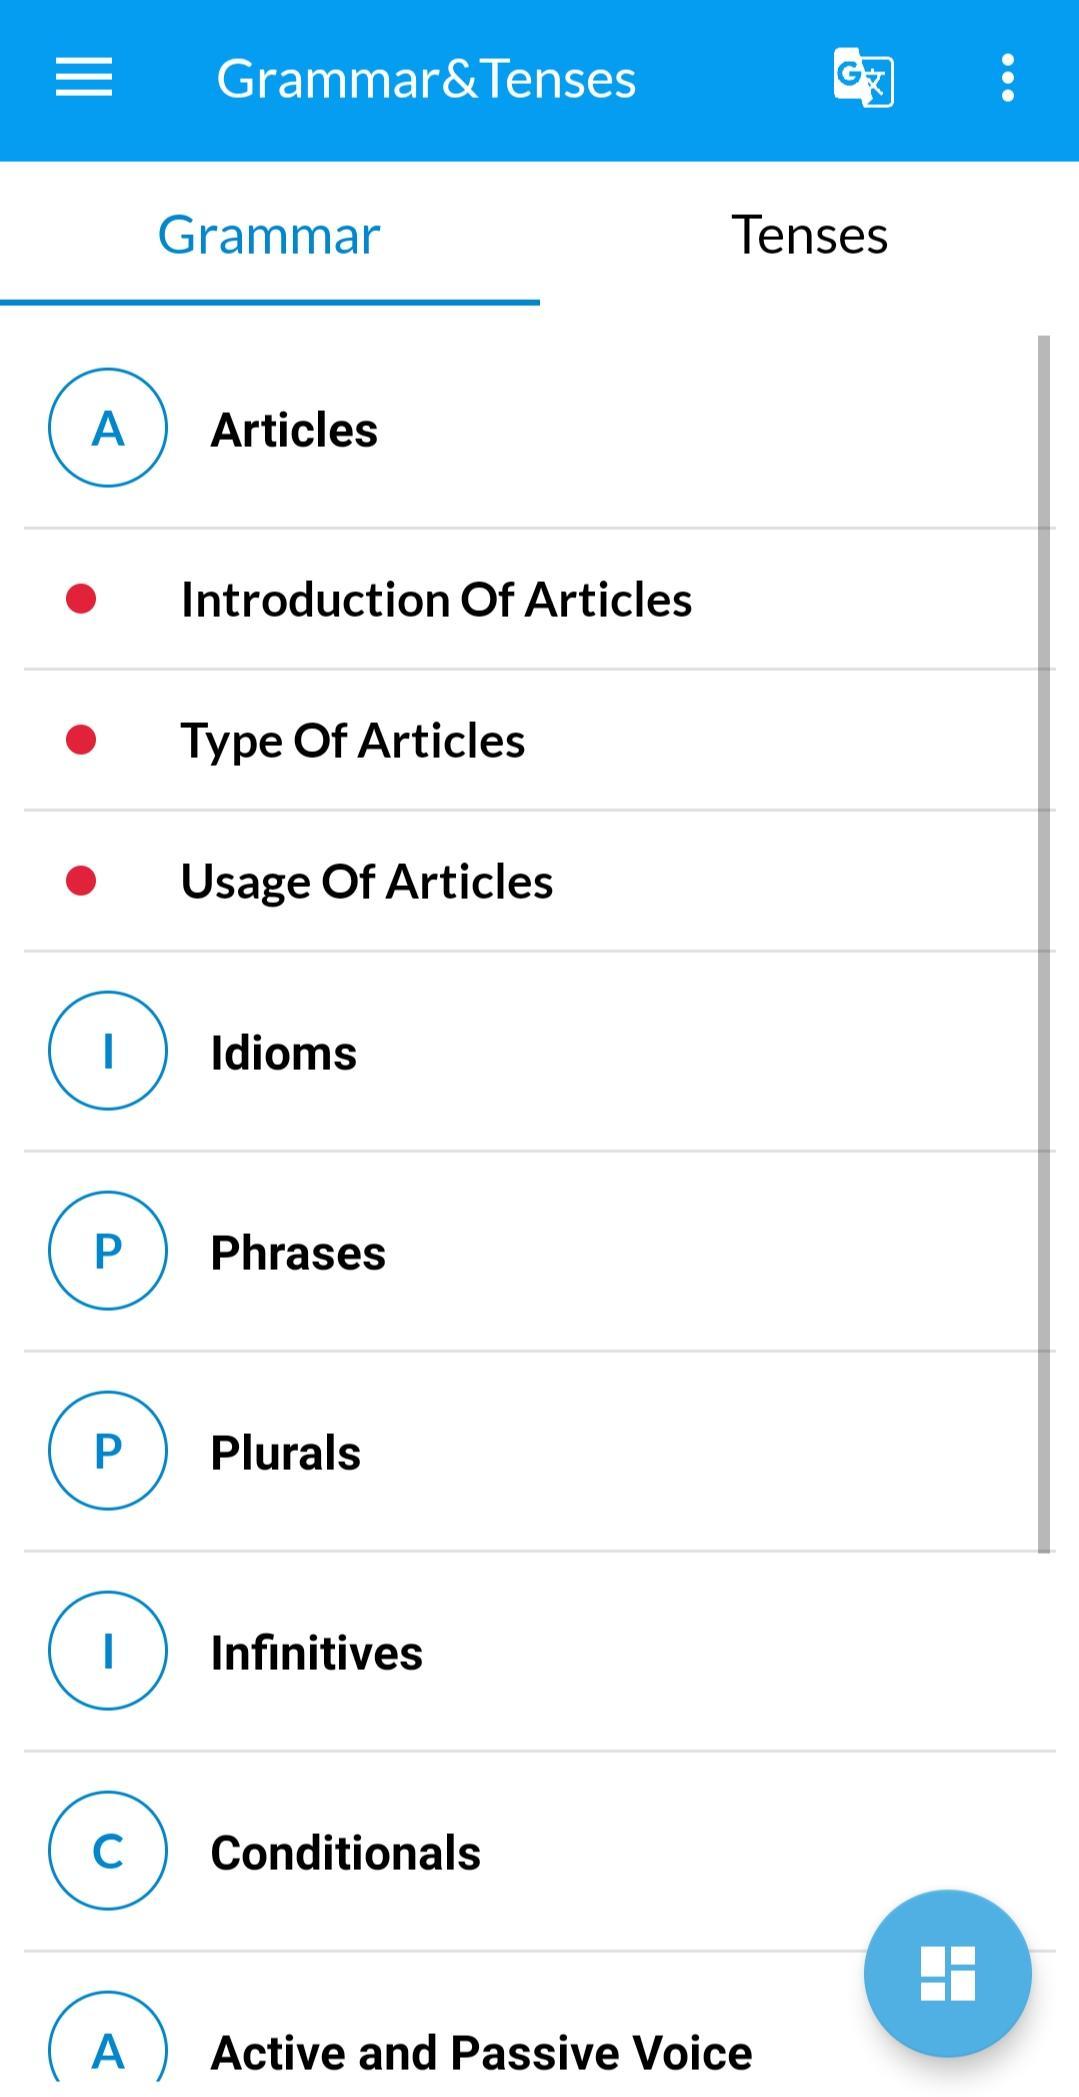
Task: Expand the Infinitives category
Action: [539, 1652]
